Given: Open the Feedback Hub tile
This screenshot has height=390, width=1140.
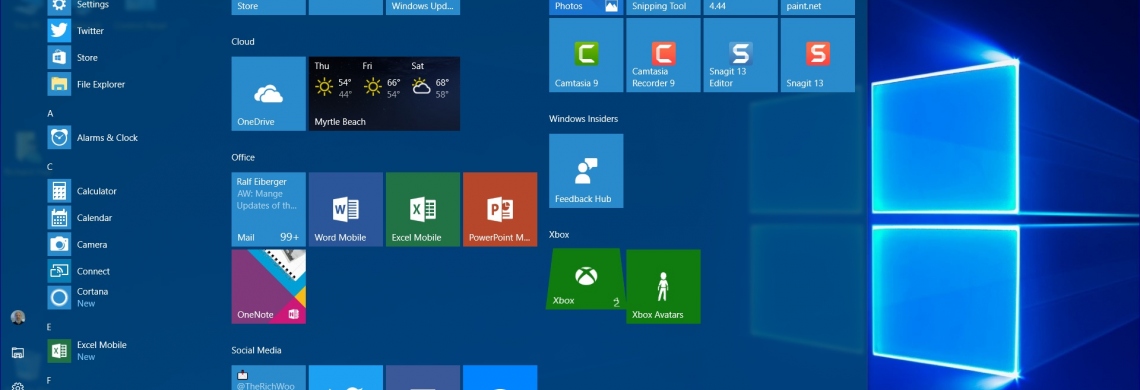Looking at the screenshot, I should pyautogui.click(x=586, y=171).
